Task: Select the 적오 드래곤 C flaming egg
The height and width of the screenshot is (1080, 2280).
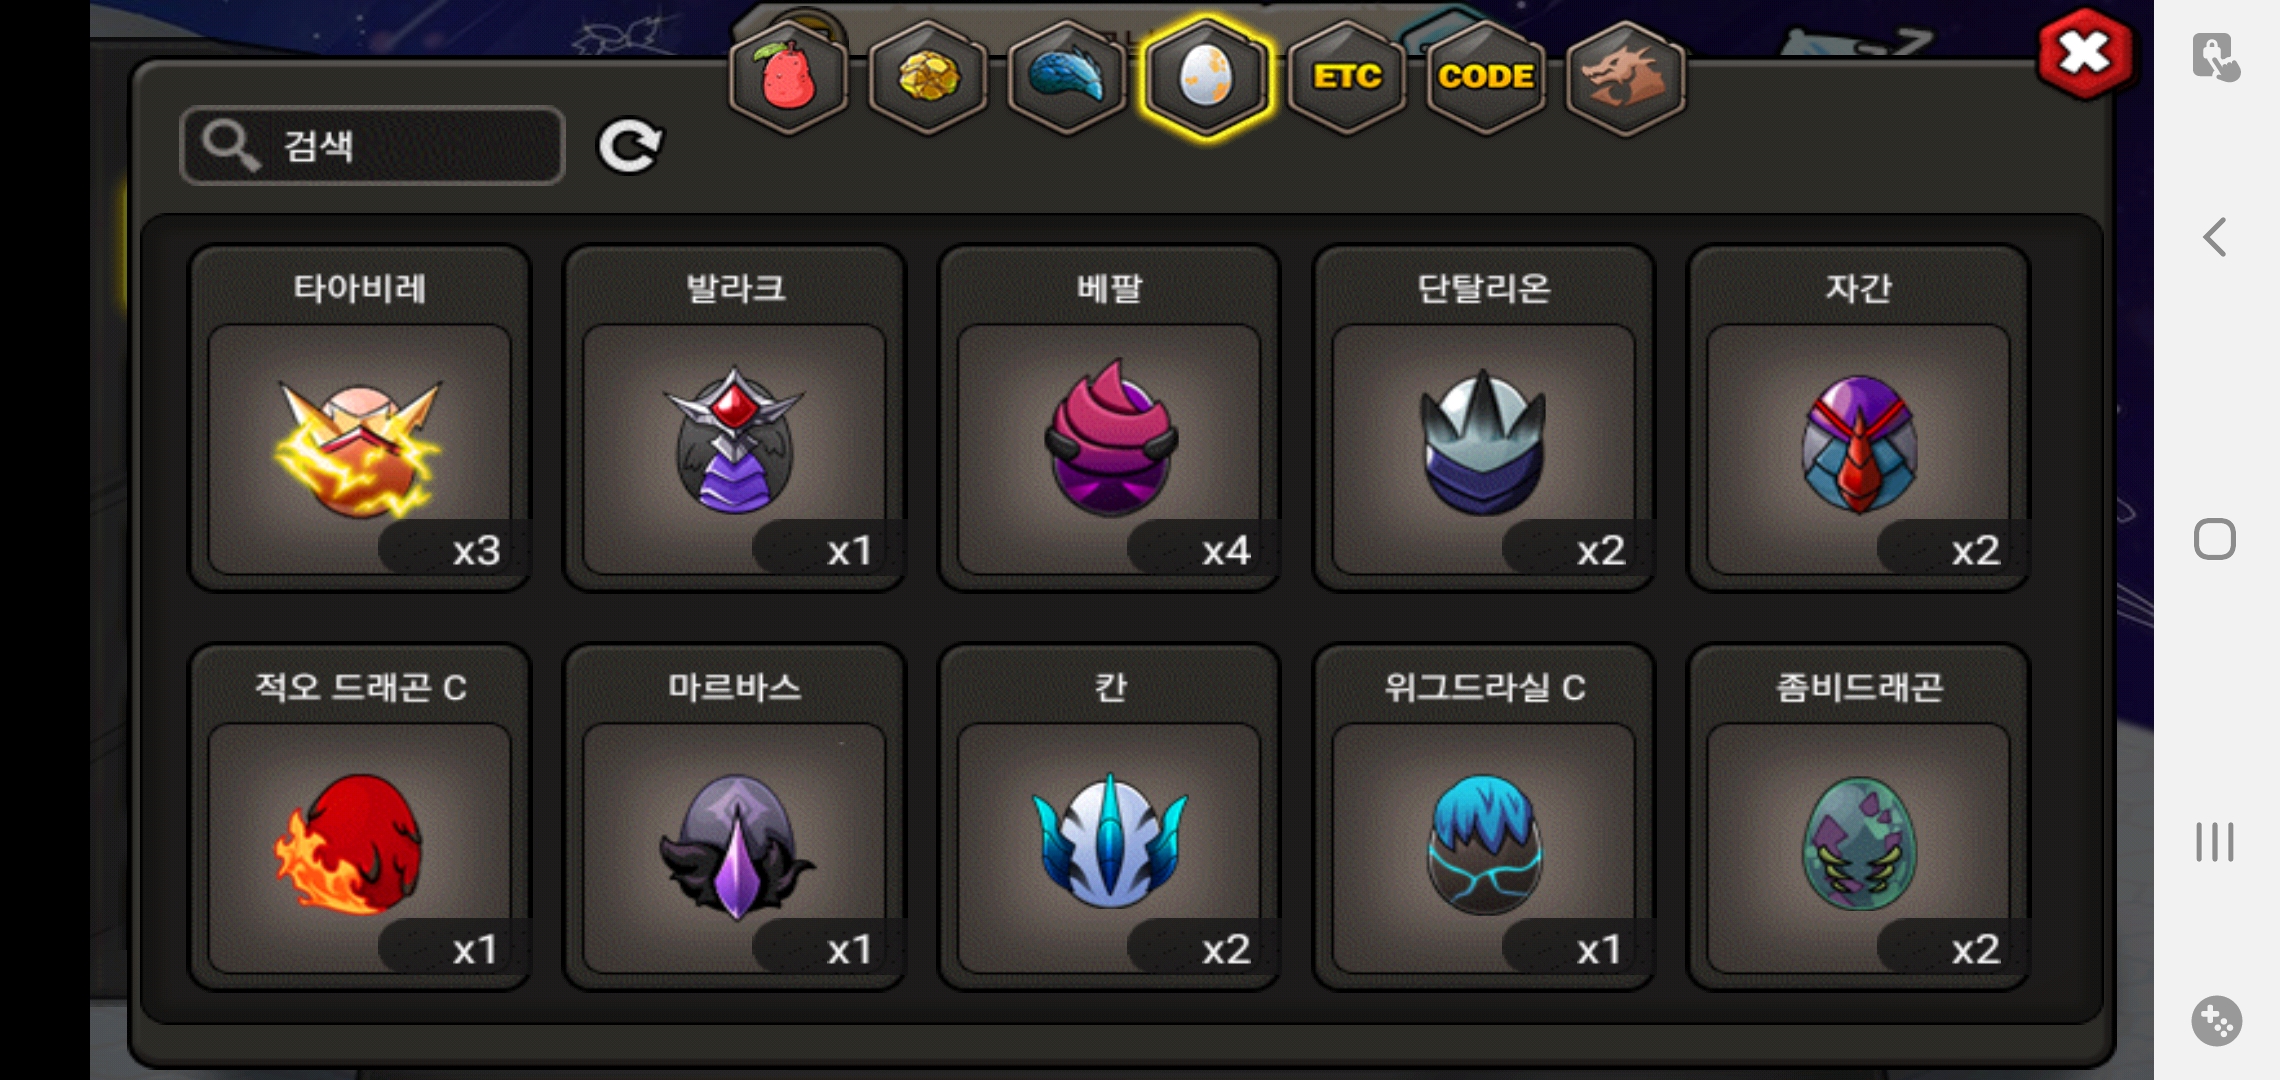Action: point(360,817)
